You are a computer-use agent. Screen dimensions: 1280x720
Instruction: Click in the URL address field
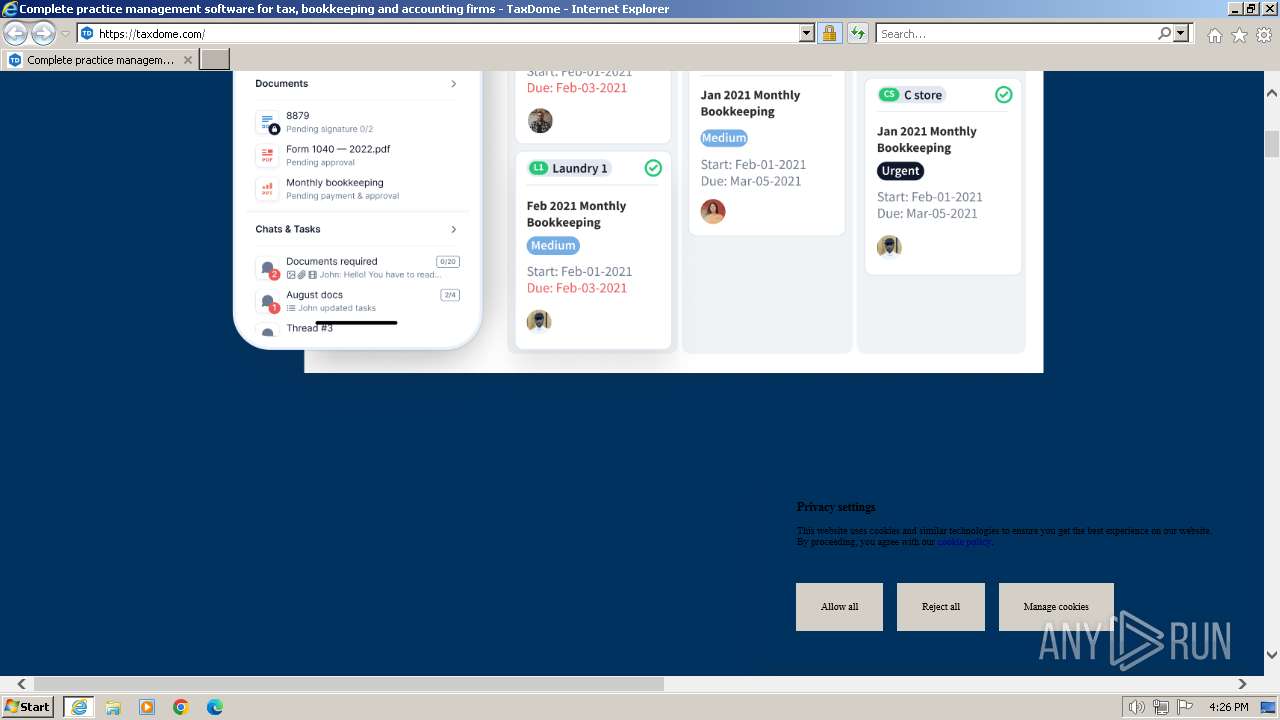tap(447, 34)
